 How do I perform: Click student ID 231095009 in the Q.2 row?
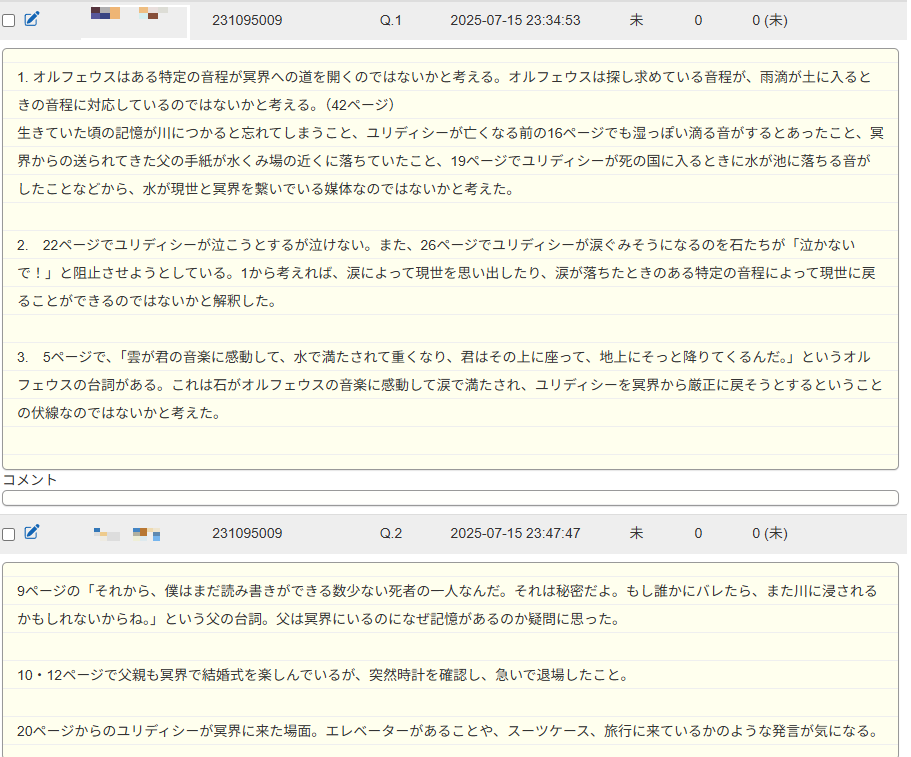click(x=247, y=533)
